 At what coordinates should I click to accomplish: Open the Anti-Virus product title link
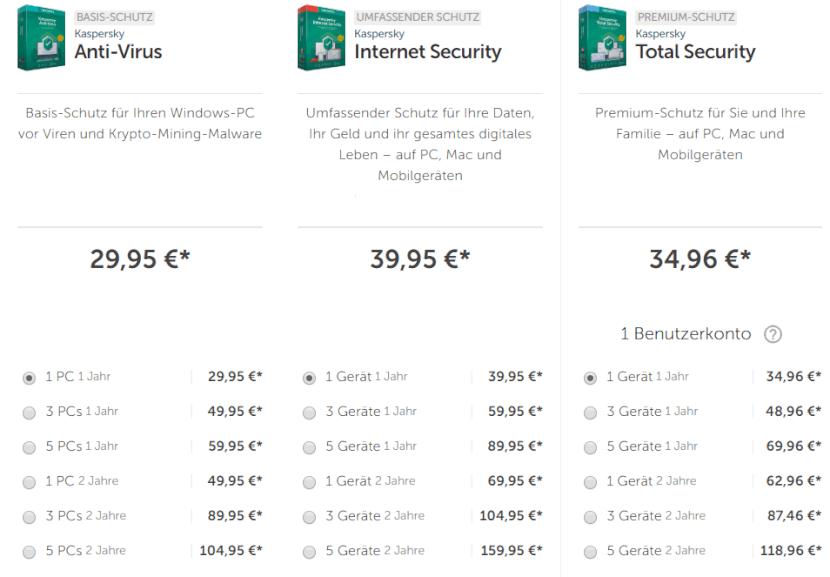[x=118, y=52]
